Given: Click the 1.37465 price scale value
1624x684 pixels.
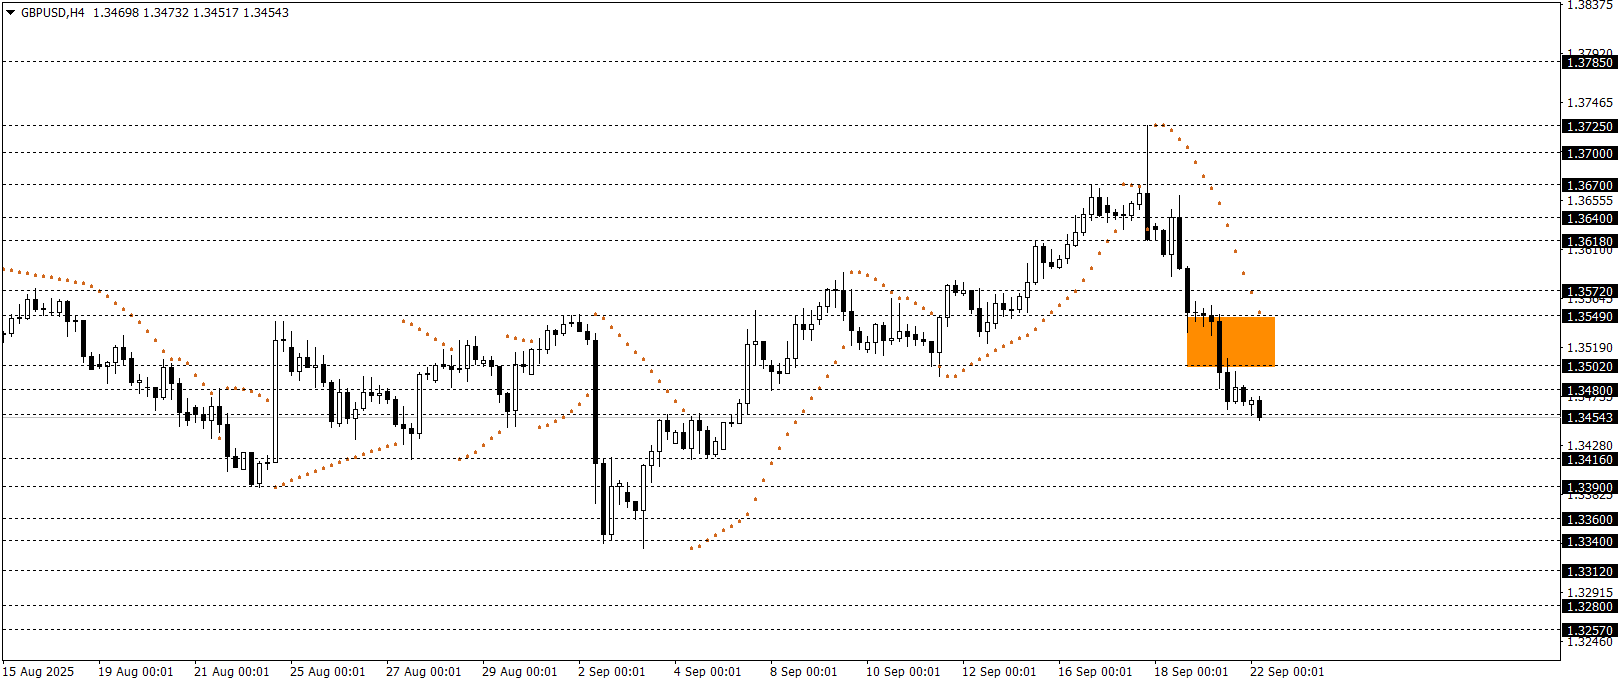Looking at the screenshot, I should point(1590,102).
